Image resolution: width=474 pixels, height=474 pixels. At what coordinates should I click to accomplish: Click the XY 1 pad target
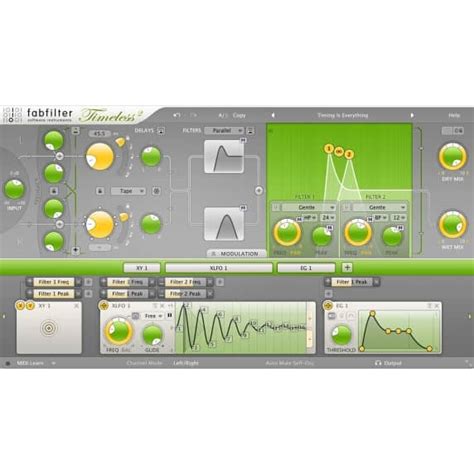tap(48, 328)
